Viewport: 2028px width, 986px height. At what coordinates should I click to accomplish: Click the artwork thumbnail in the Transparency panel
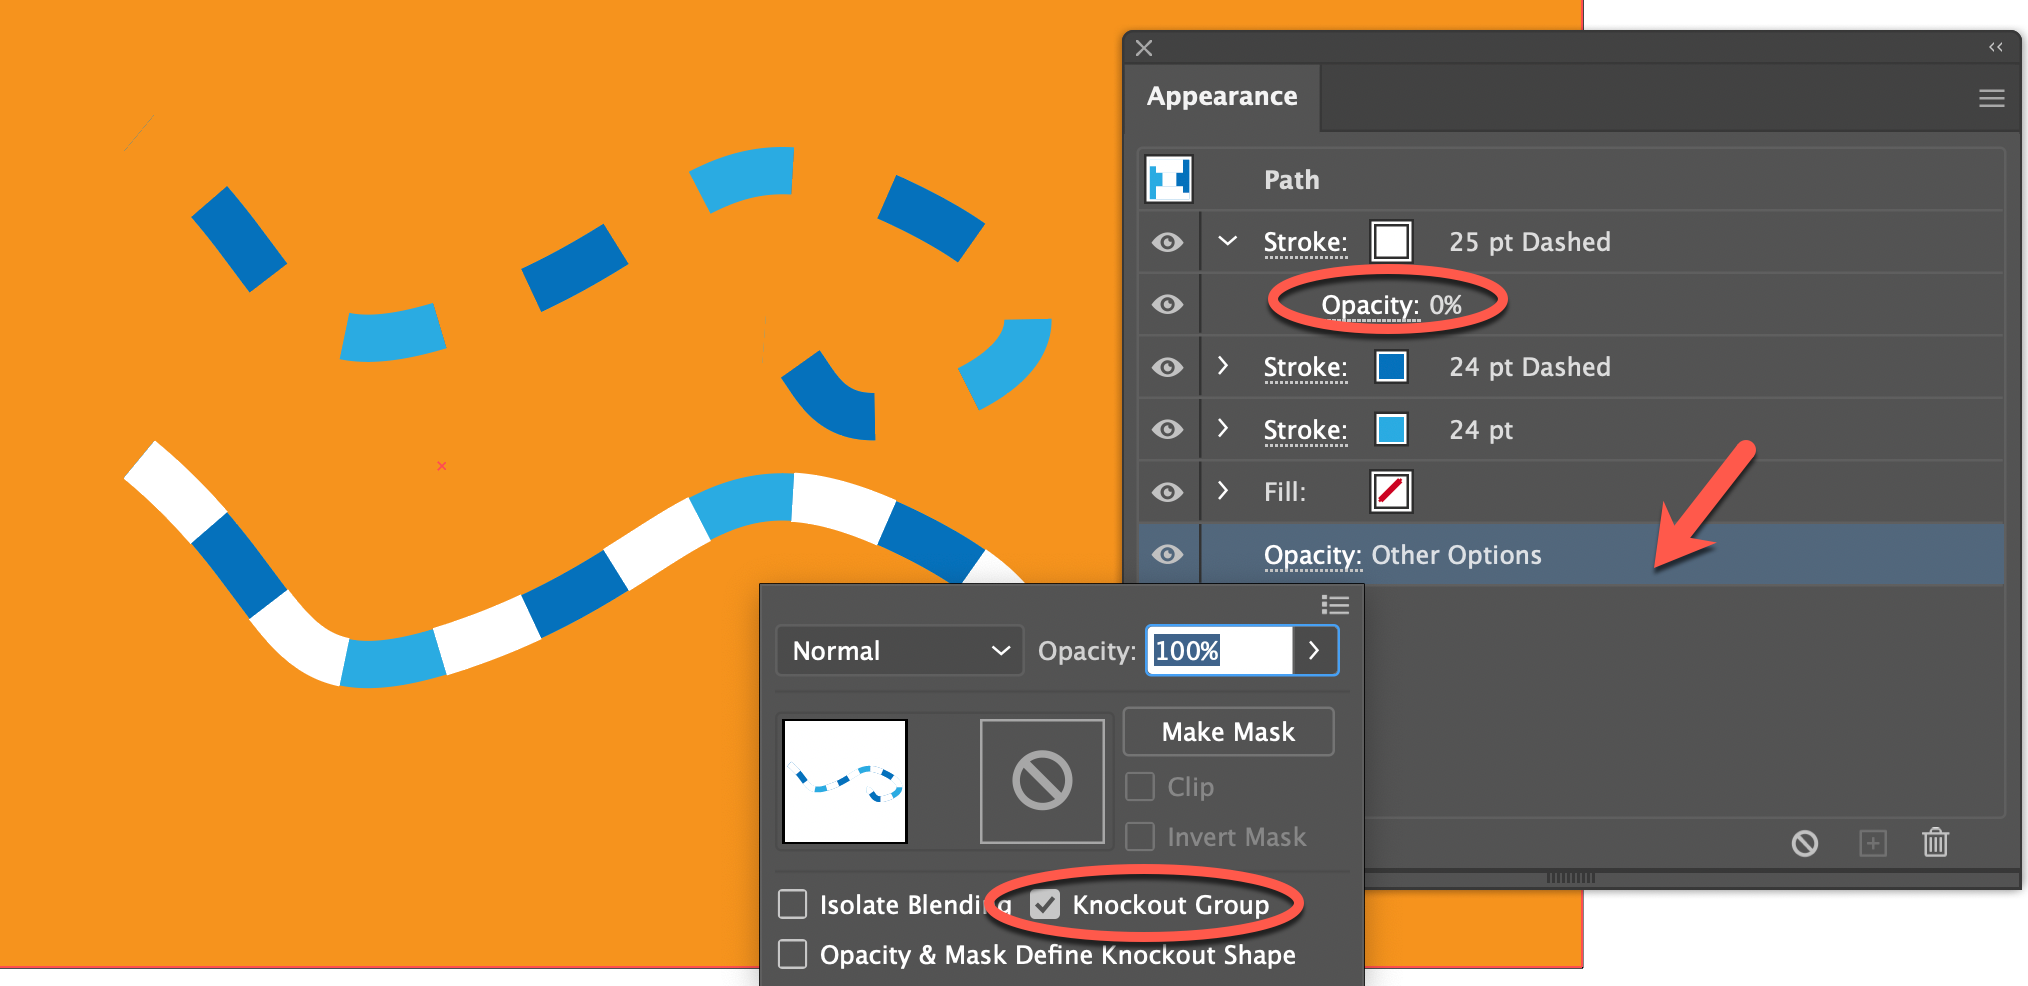(843, 780)
